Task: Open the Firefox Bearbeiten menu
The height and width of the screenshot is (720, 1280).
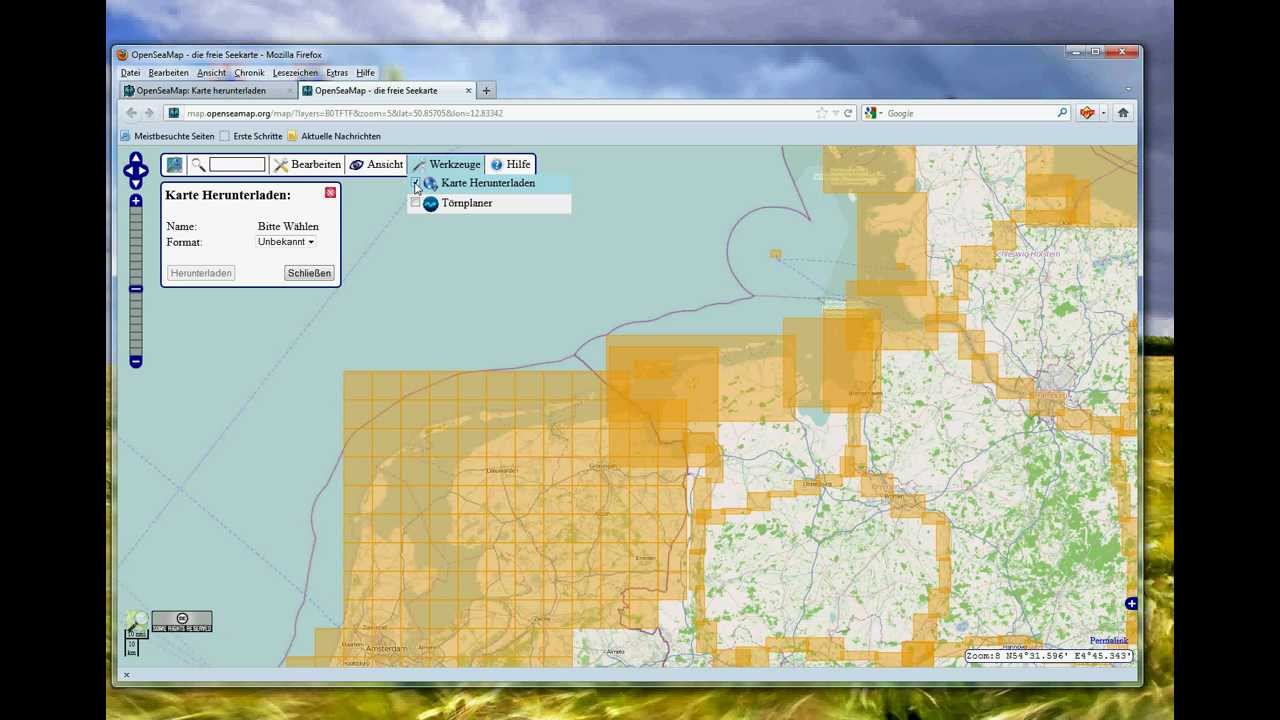Action: coord(168,73)
